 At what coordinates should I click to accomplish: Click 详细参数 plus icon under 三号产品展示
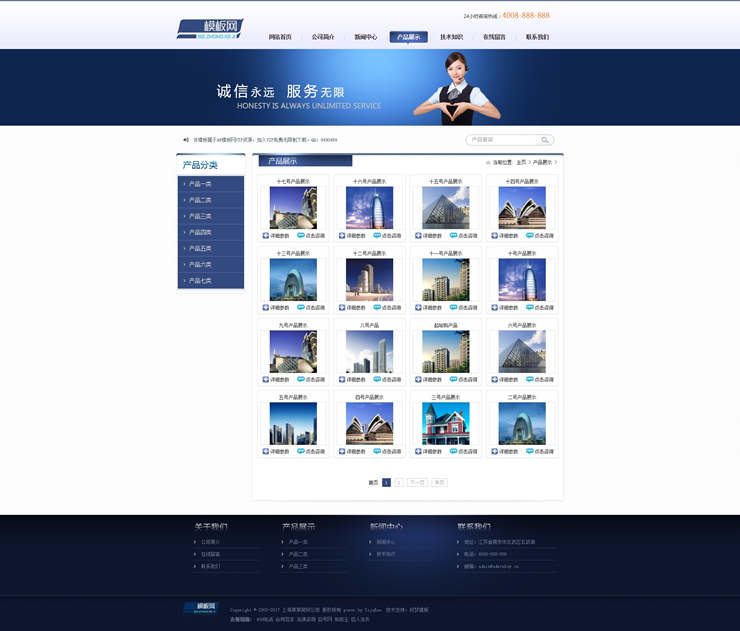418,452
